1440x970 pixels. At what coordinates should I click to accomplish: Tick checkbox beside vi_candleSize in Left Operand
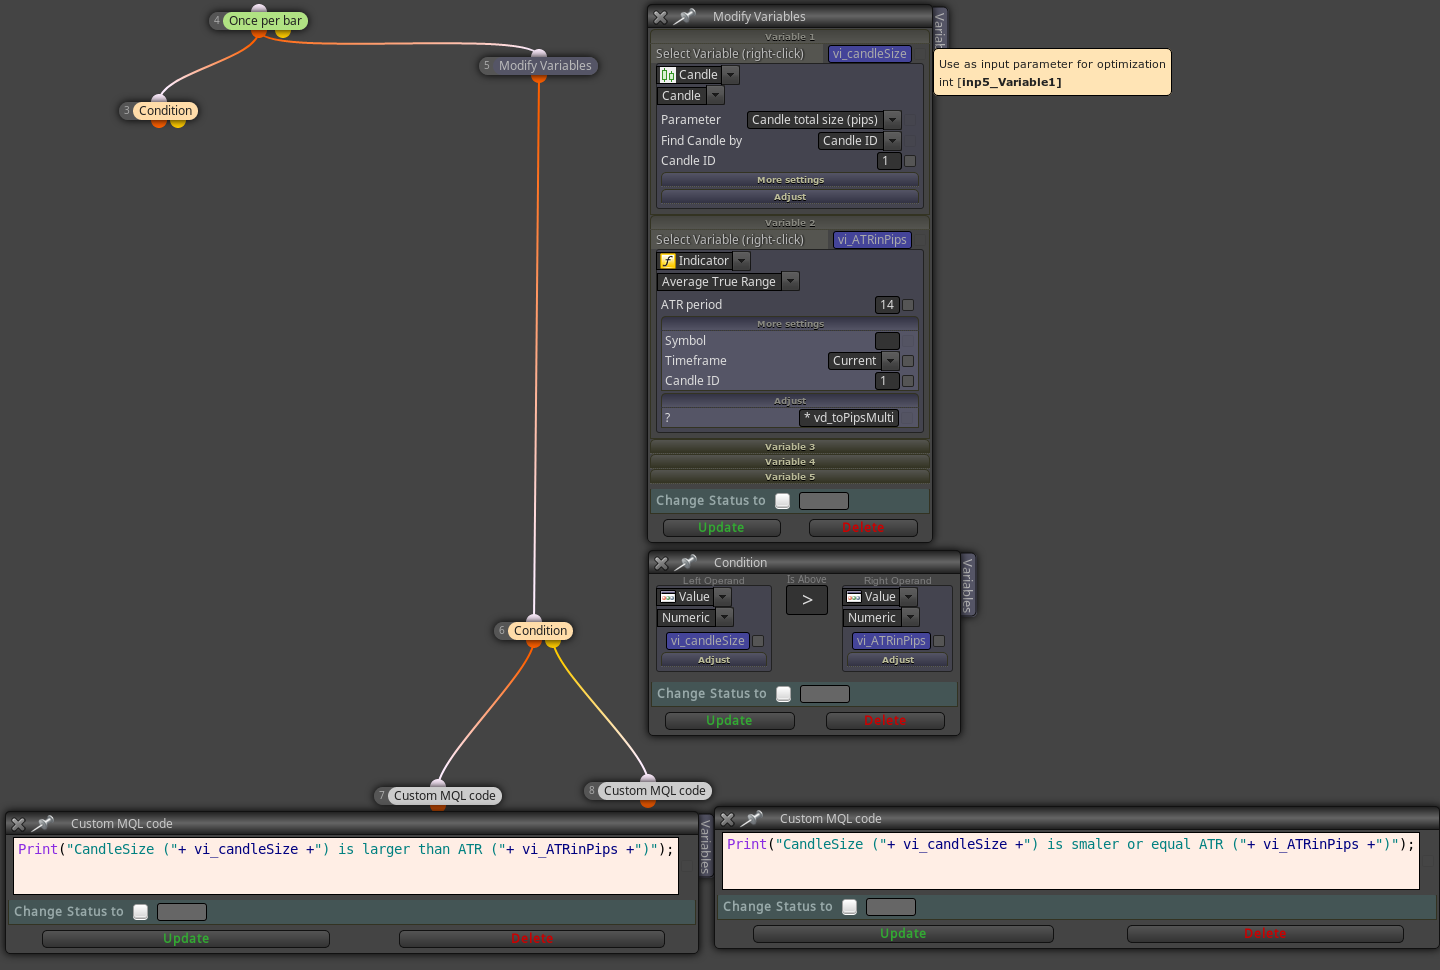pos(758,641)
